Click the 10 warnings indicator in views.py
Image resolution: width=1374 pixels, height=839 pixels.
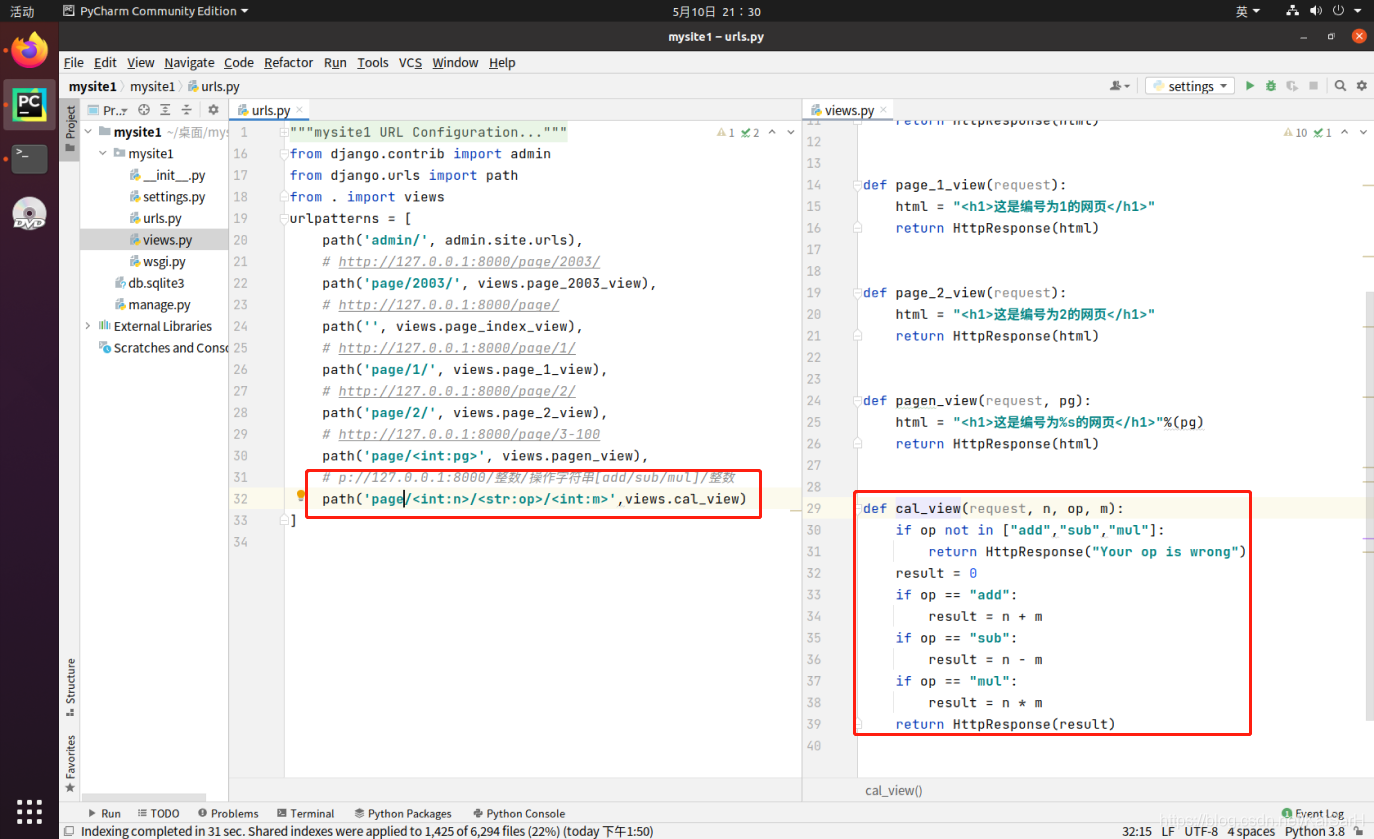click(x=1294, y=132)
